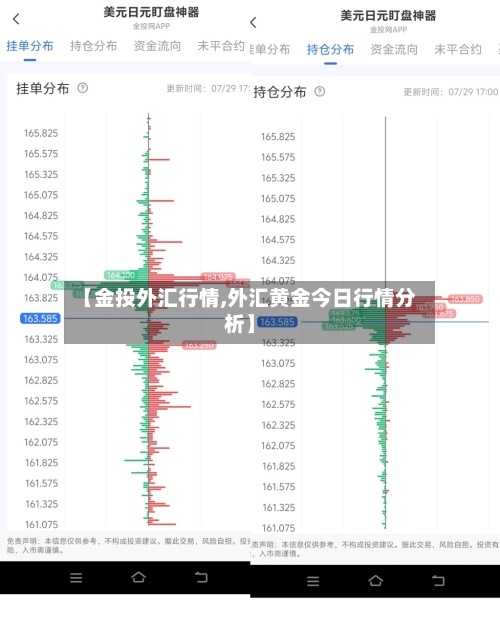Tap the return navigation icon on right screen
The width and height of the screenshot is (500, 625).
tap(438, 580)
